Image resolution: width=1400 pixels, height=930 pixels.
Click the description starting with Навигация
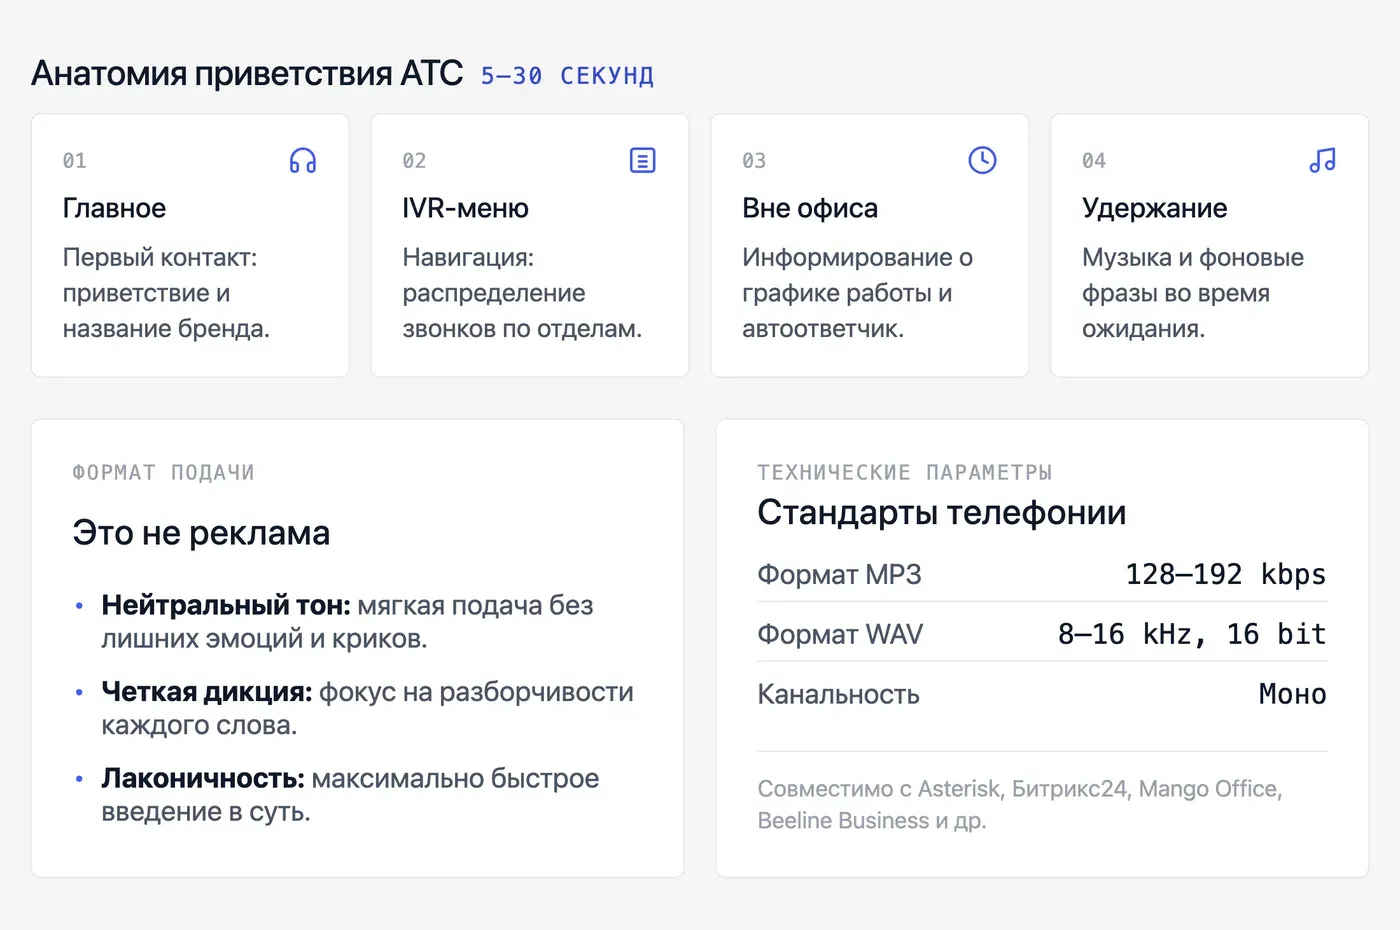[x=522, y=293]
